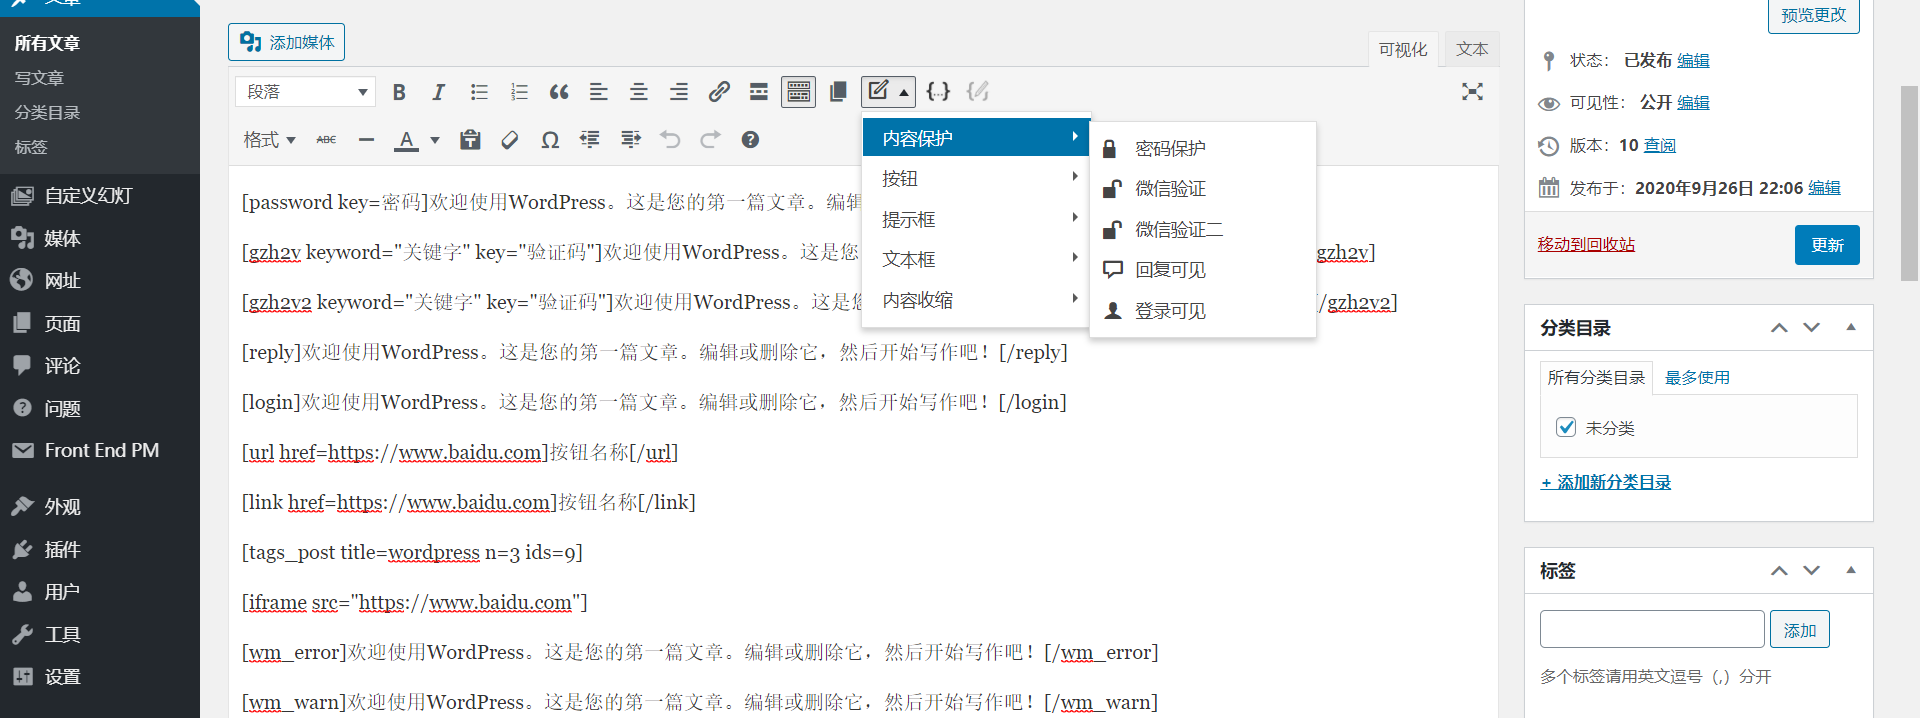Screen dimensions: 1920x718
Task: Apply strikethrough formatting
Action: (x=326, y=140)
